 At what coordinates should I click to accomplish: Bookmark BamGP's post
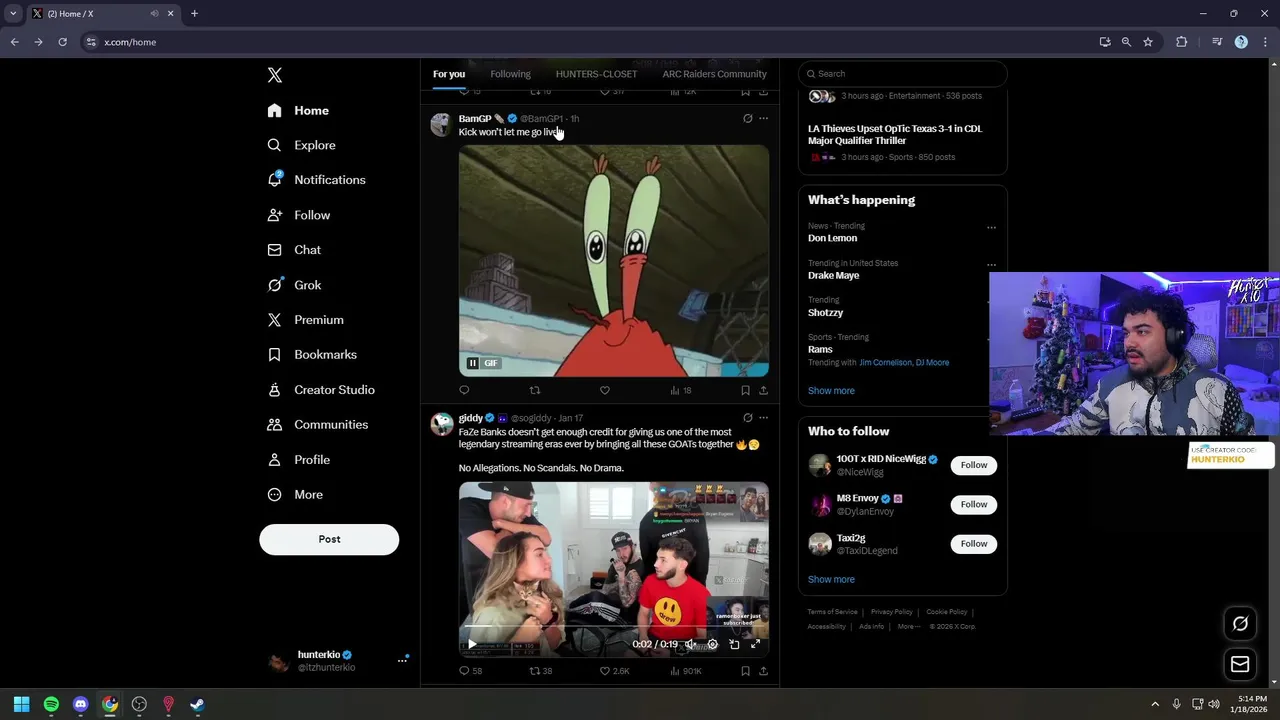[x=745, y=390]
